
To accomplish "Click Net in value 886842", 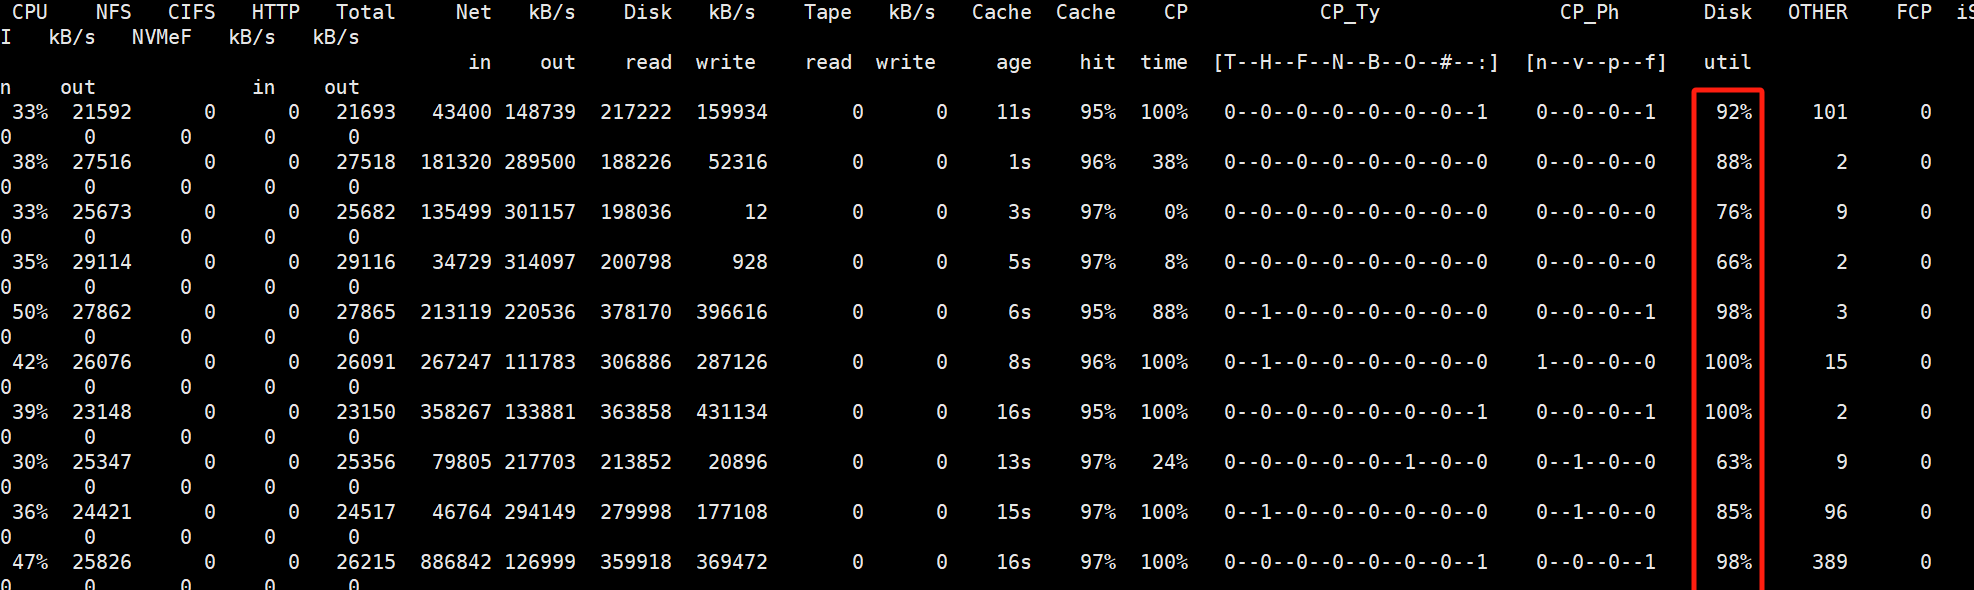I will pos(456,562).
